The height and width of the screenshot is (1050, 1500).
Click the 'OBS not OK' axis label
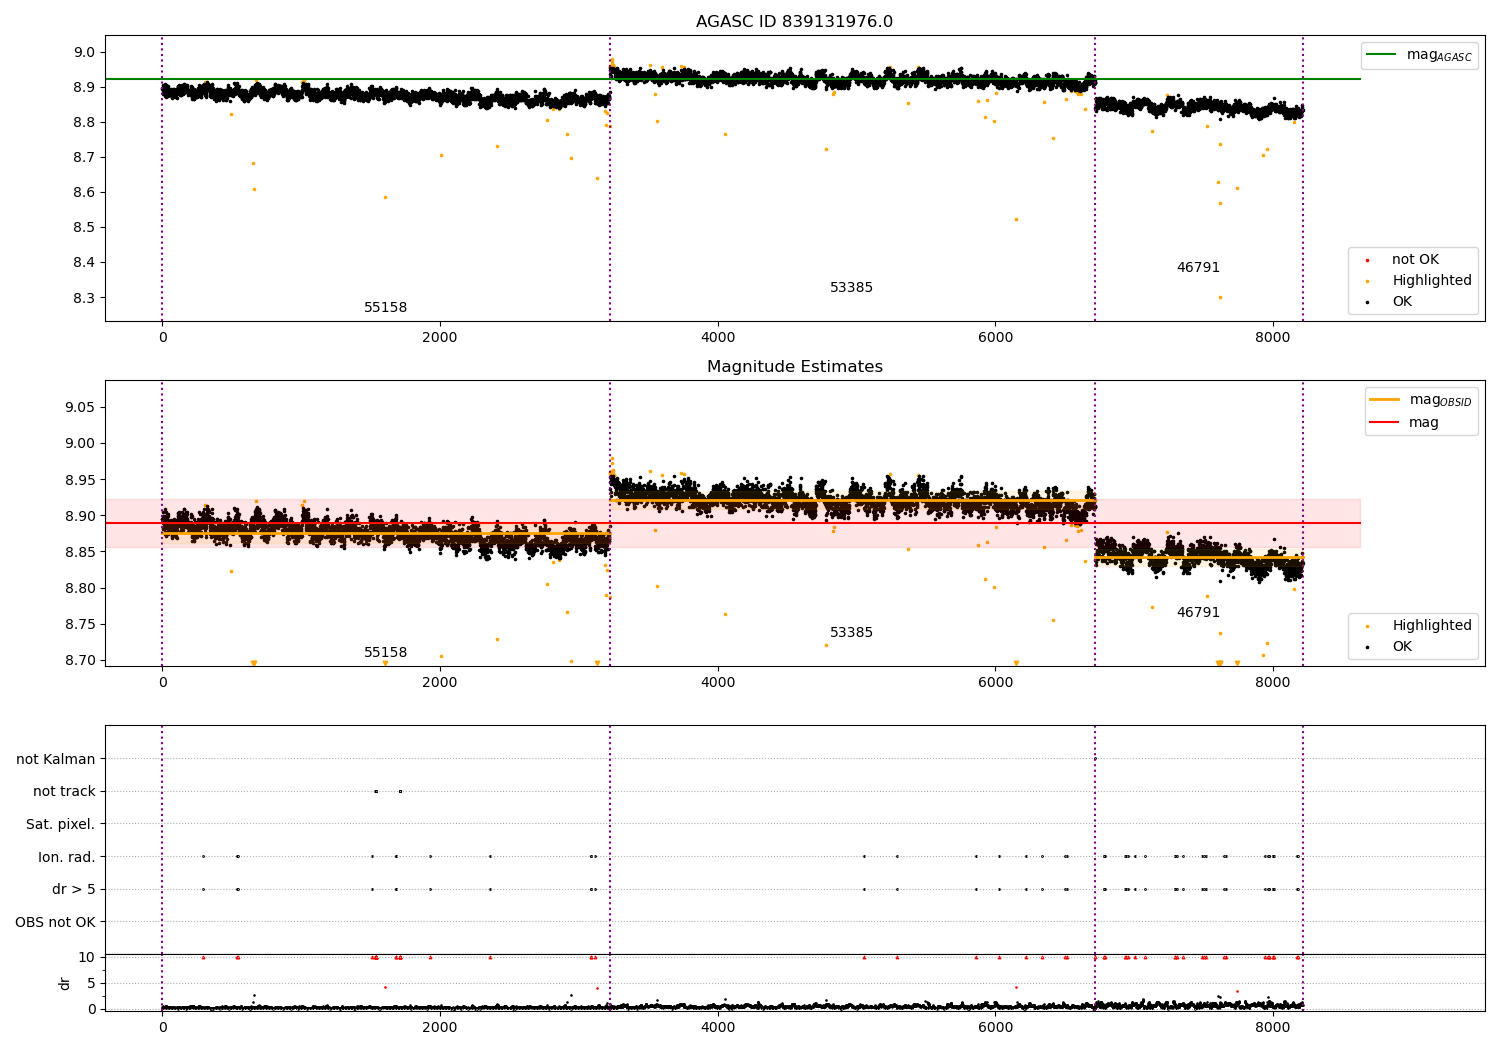pyautogui.click(x=55, y=922)
